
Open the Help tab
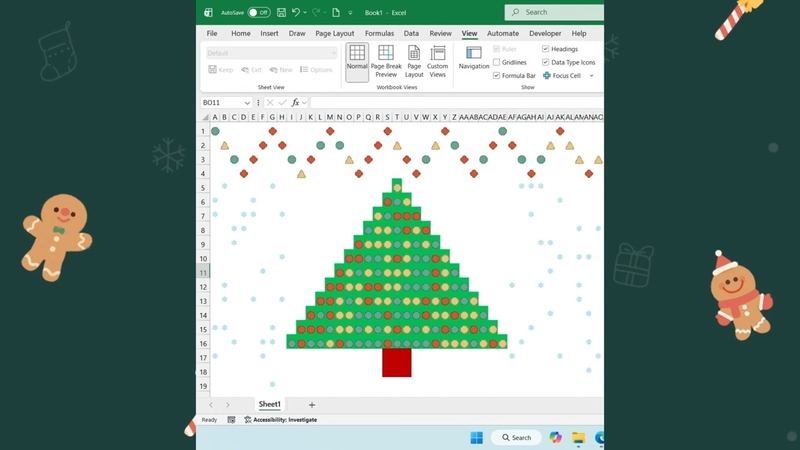pos(579,33)
